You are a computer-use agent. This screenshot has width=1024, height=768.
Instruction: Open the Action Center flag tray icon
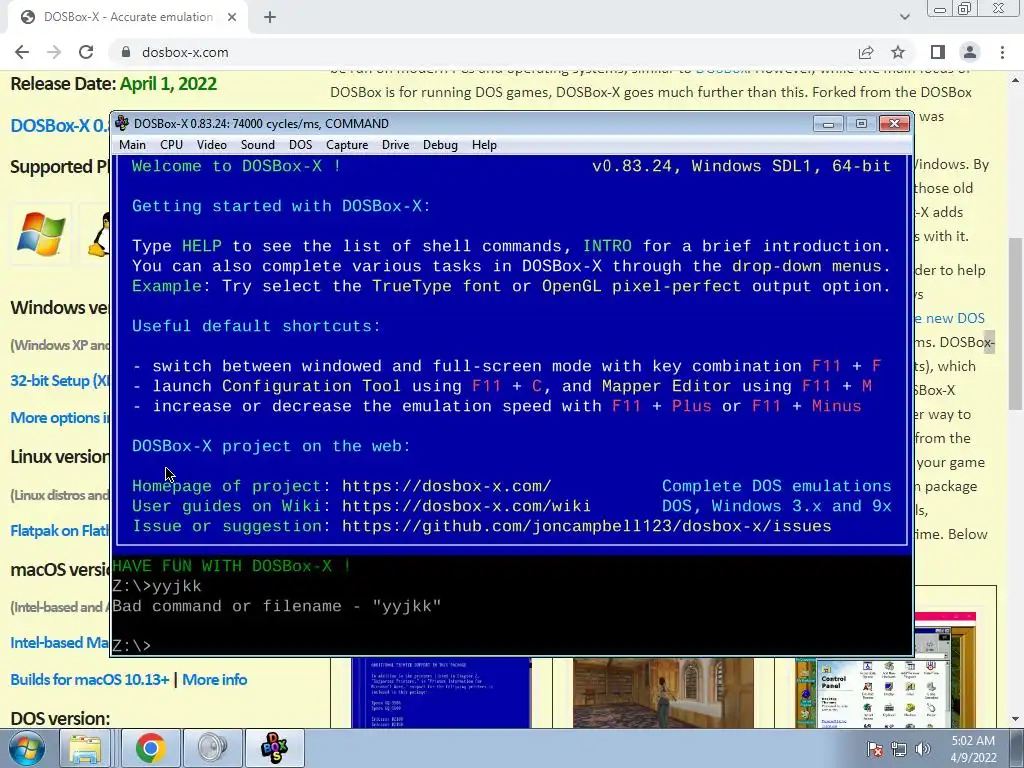[x=875, y=749]
